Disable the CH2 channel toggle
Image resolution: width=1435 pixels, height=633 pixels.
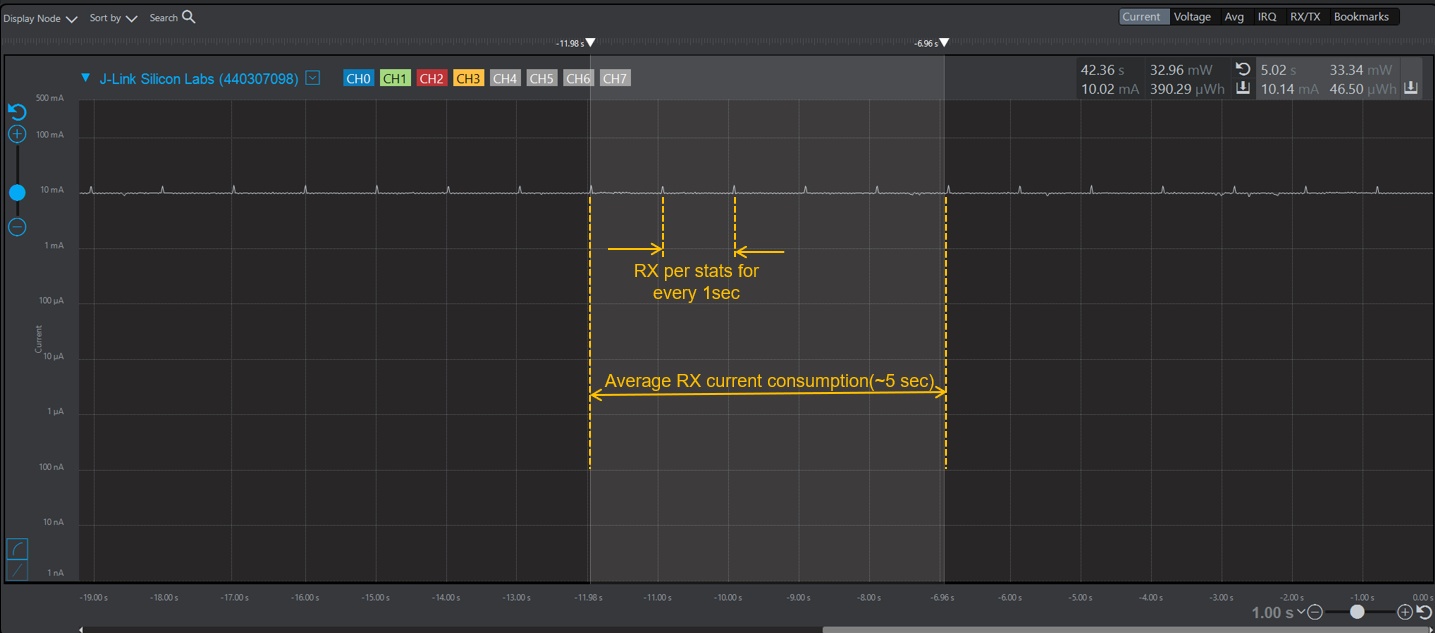pos(431,77)
